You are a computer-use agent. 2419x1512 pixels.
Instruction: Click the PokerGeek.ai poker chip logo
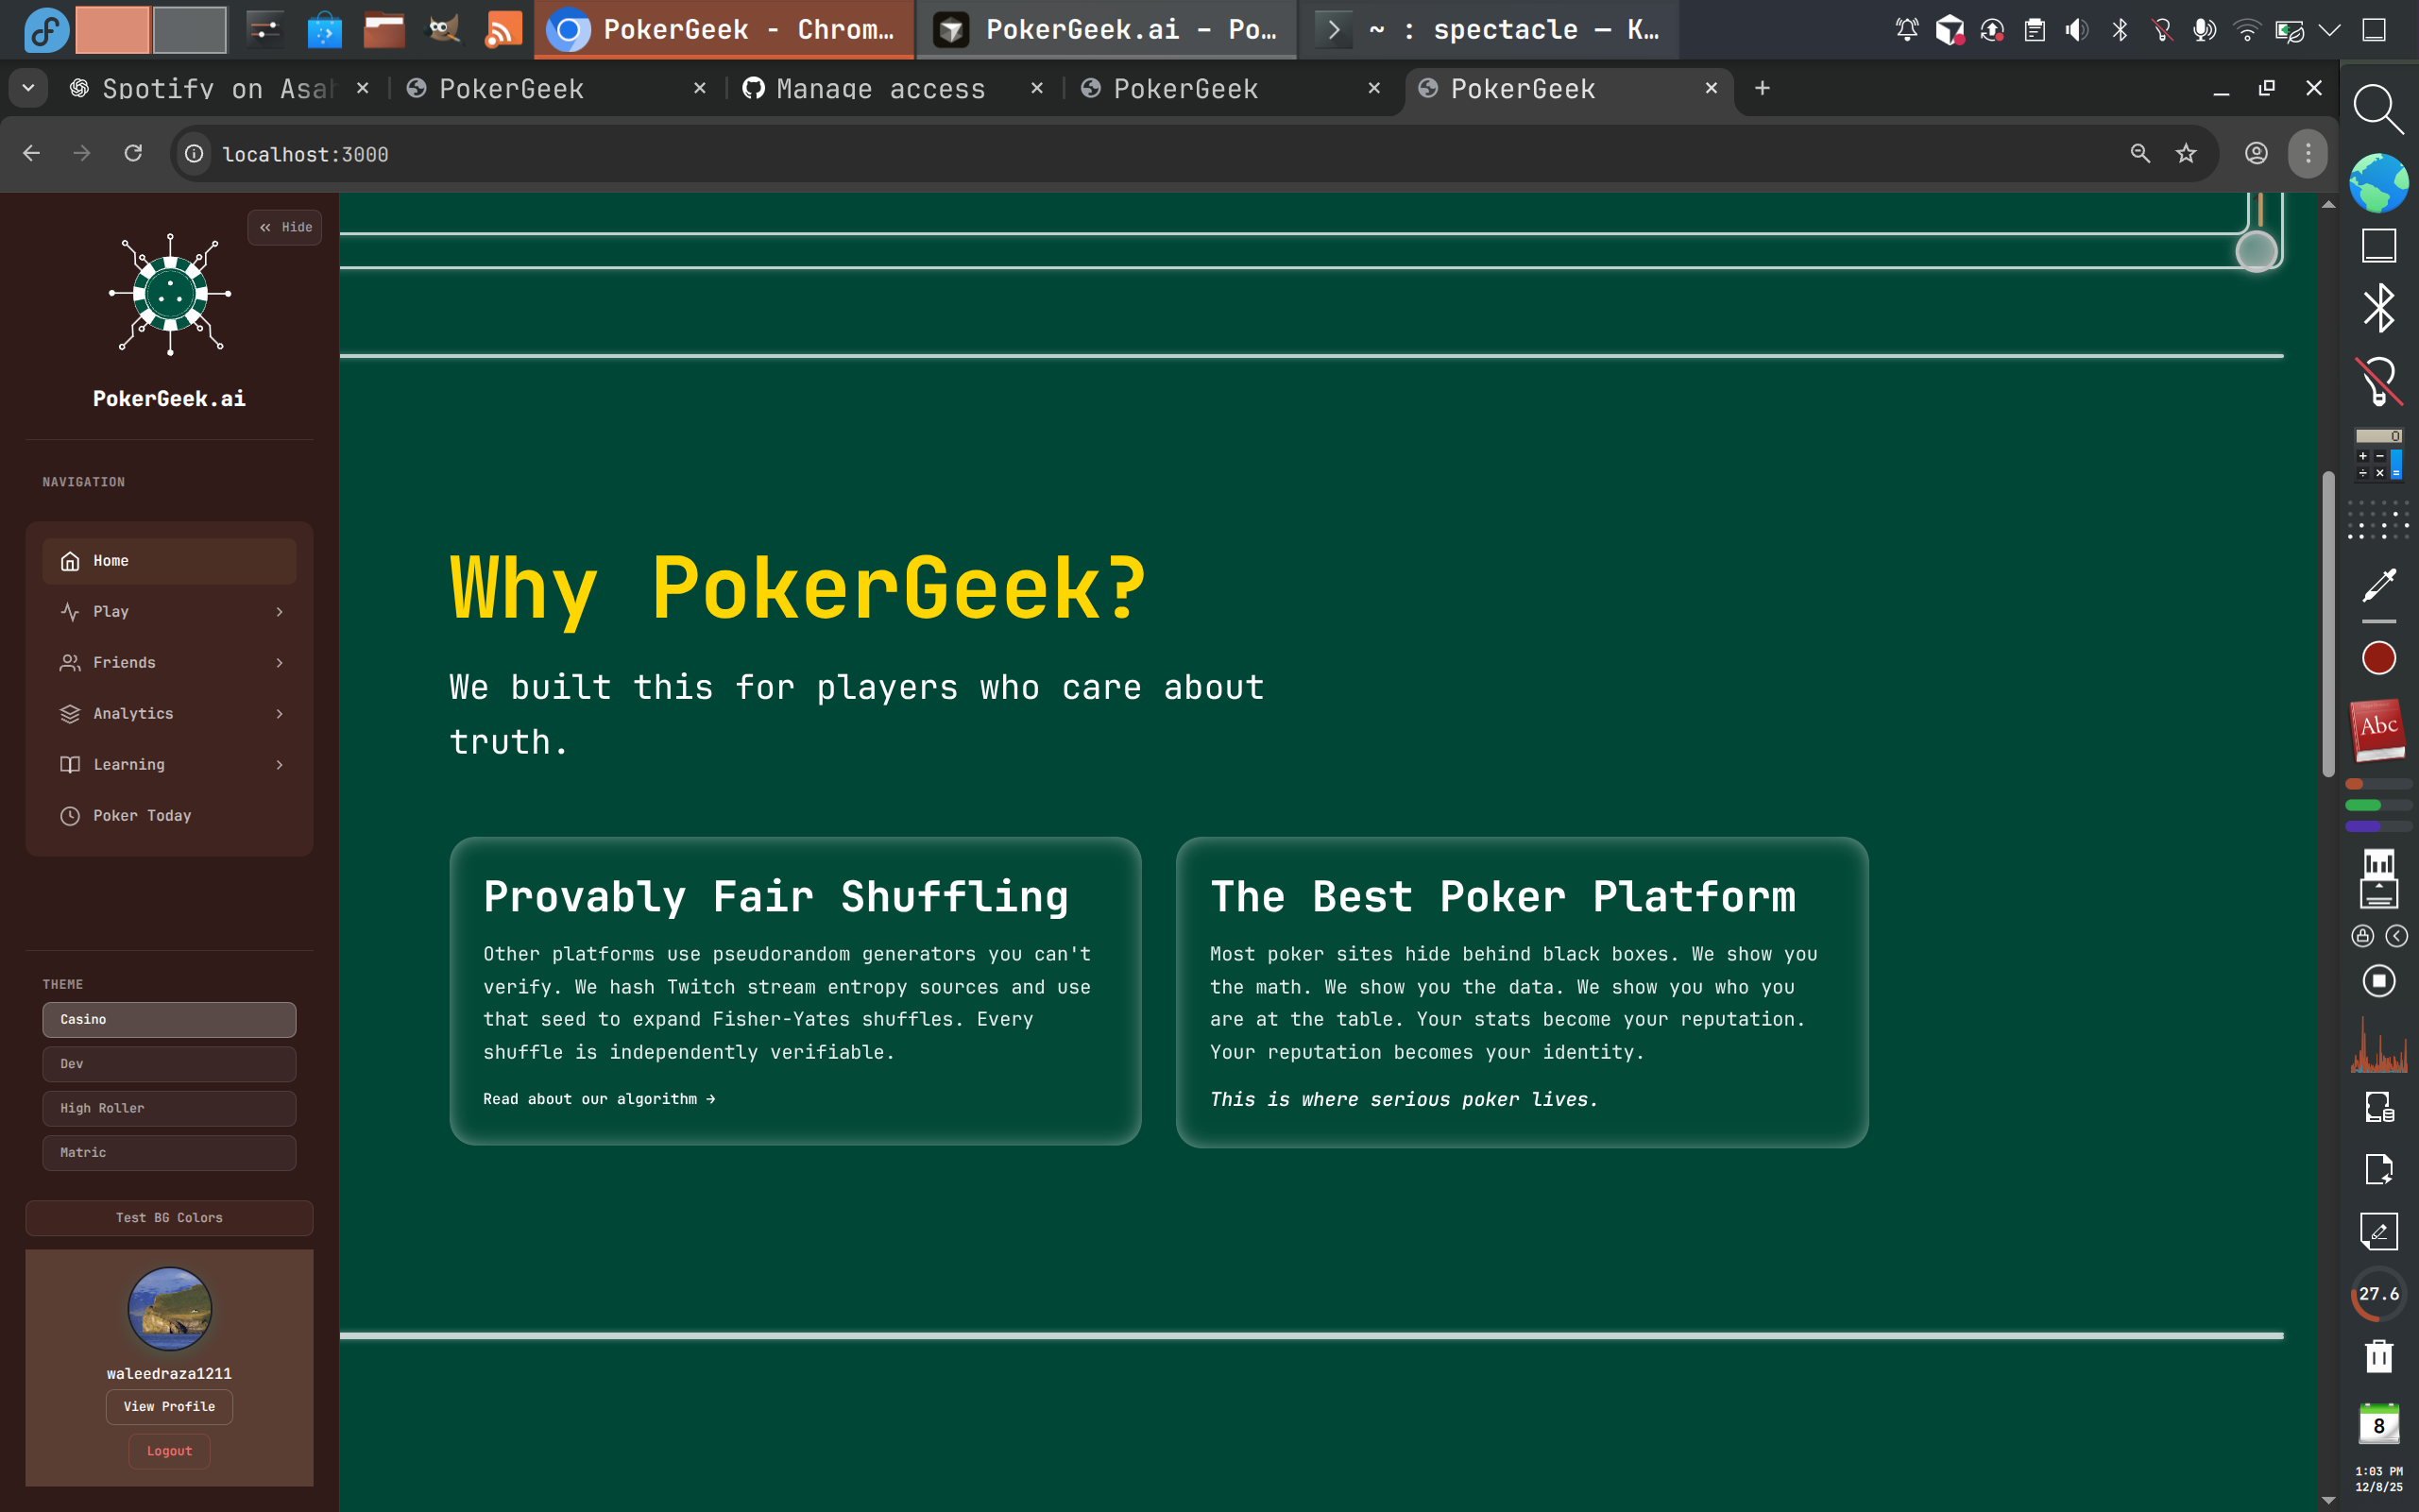click(x=169, y=295)
